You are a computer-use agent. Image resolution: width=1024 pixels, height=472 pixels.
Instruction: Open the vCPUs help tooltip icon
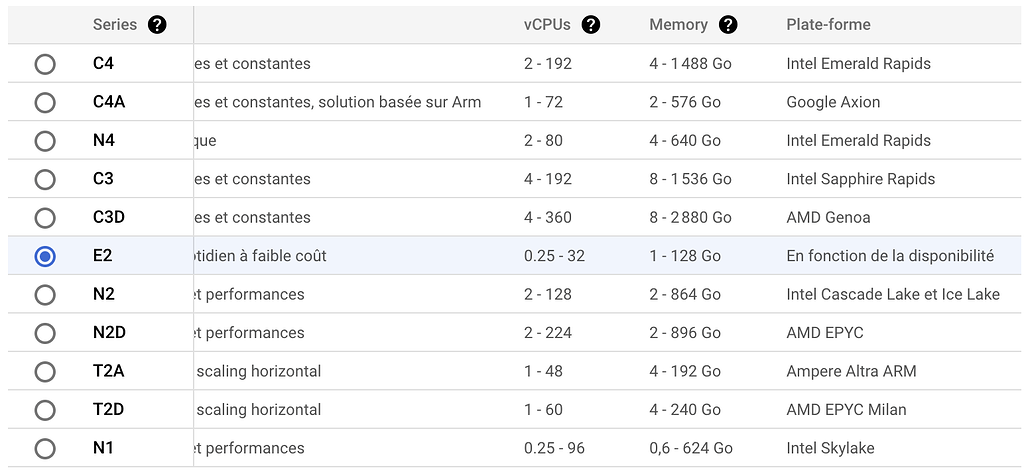point(591,25)
